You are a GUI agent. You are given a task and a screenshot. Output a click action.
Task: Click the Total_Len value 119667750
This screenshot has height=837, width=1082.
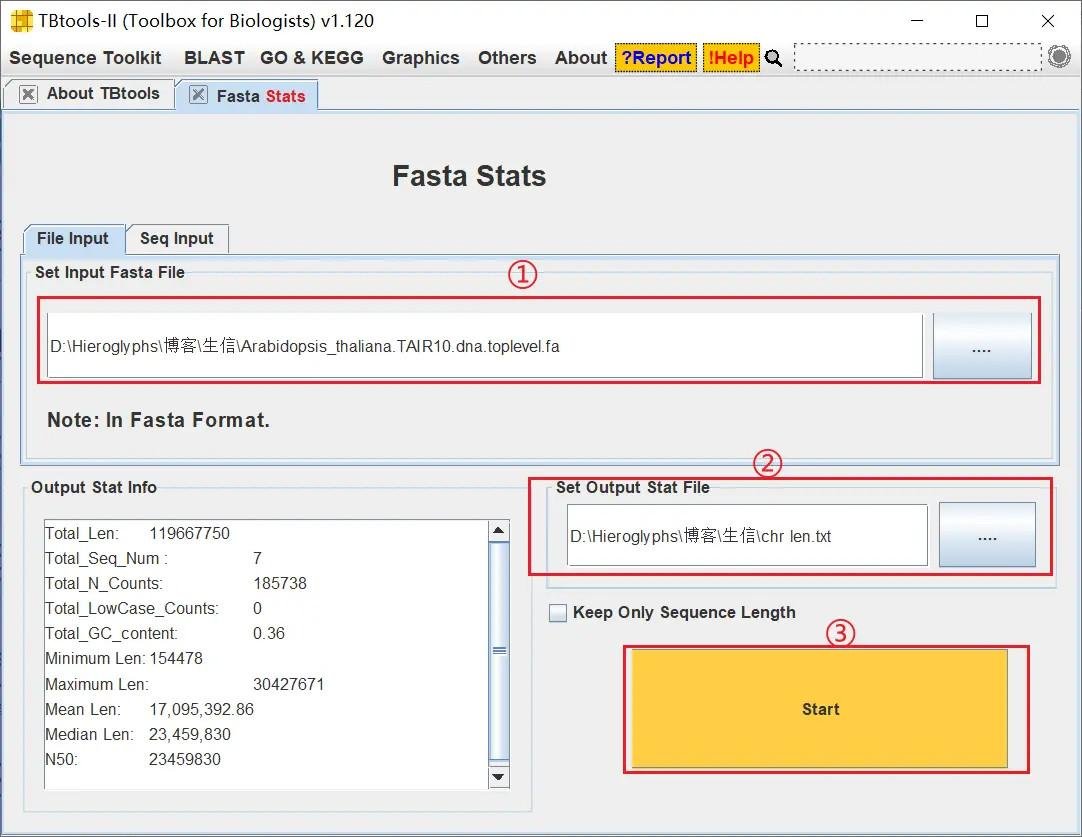[190, 533]
